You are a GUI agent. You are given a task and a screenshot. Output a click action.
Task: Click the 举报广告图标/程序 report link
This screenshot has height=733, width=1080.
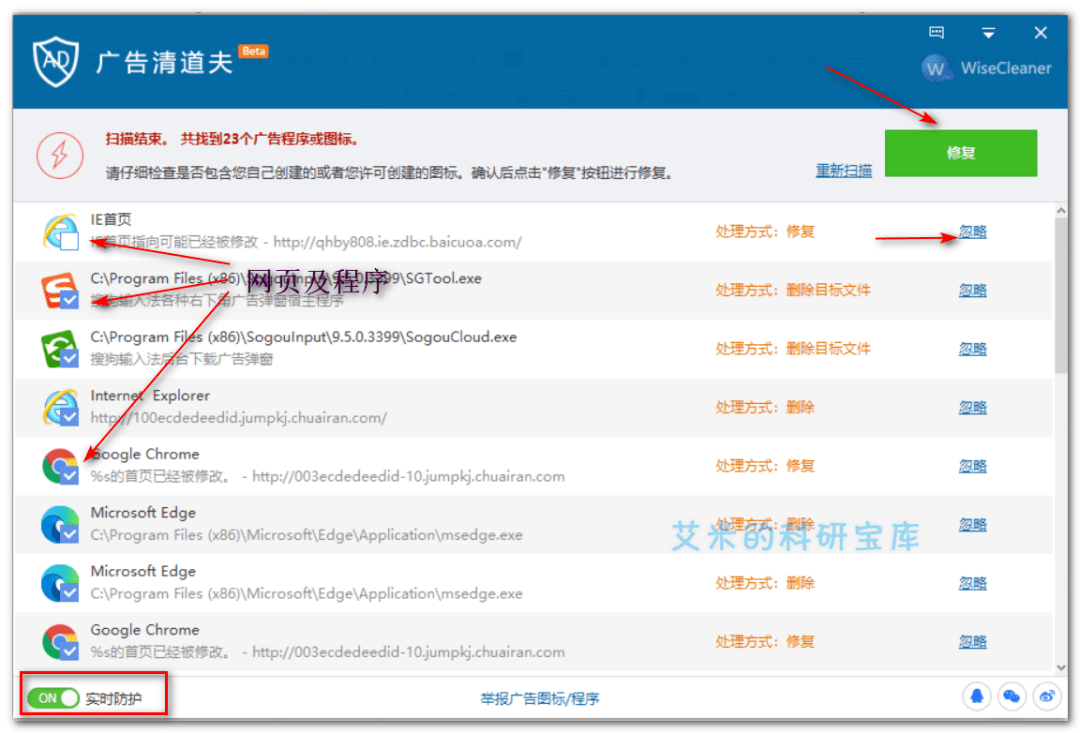539,699
